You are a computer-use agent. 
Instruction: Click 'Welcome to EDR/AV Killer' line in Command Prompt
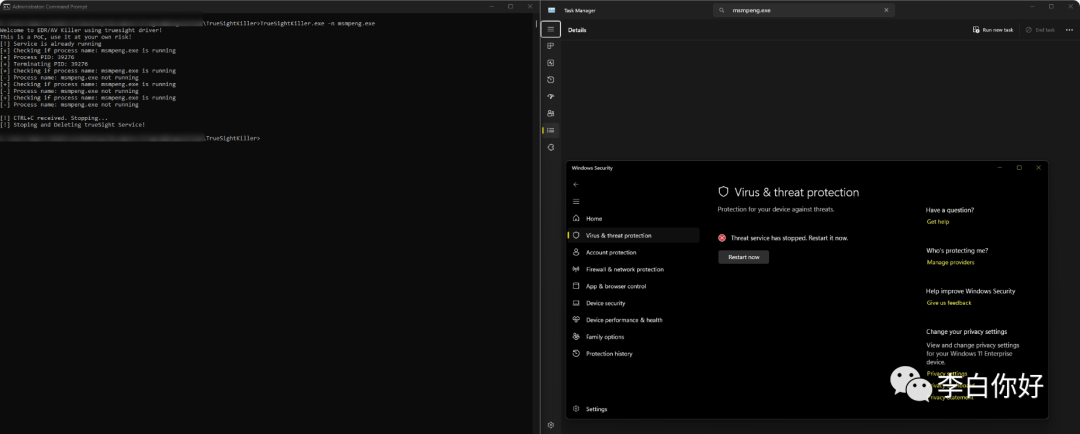click(81, 30)
